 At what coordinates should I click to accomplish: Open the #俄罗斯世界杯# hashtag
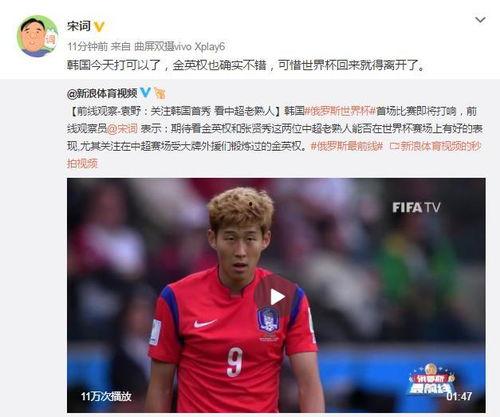coord(340,111)
